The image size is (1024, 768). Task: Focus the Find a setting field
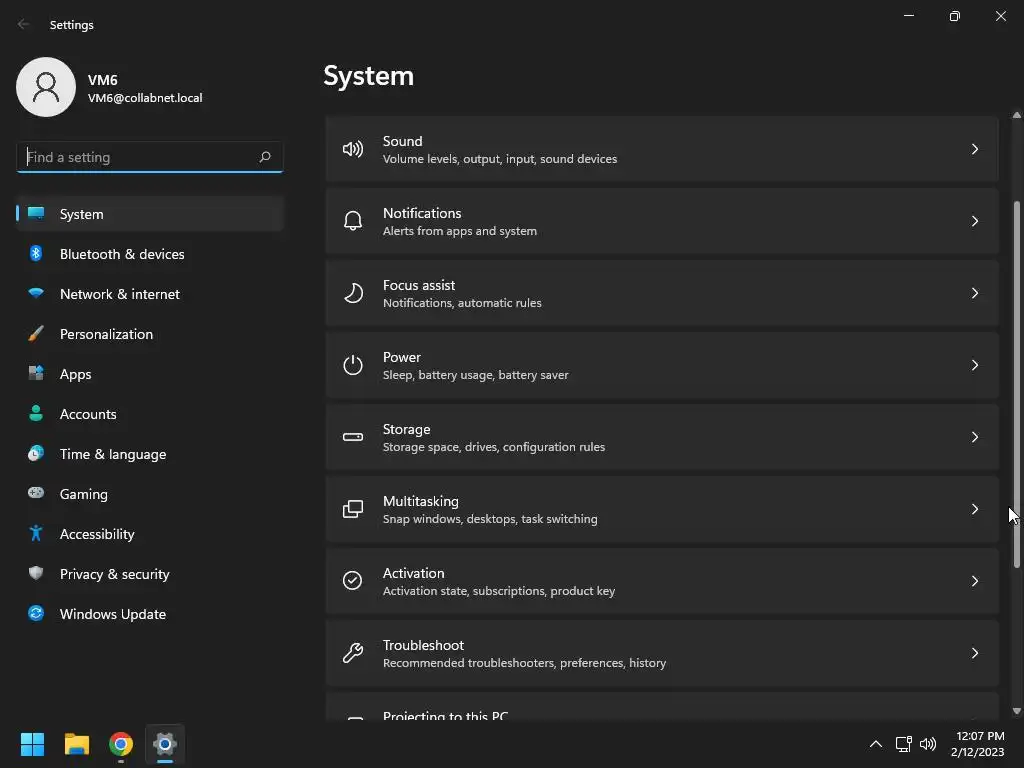(x=138, y=157)
